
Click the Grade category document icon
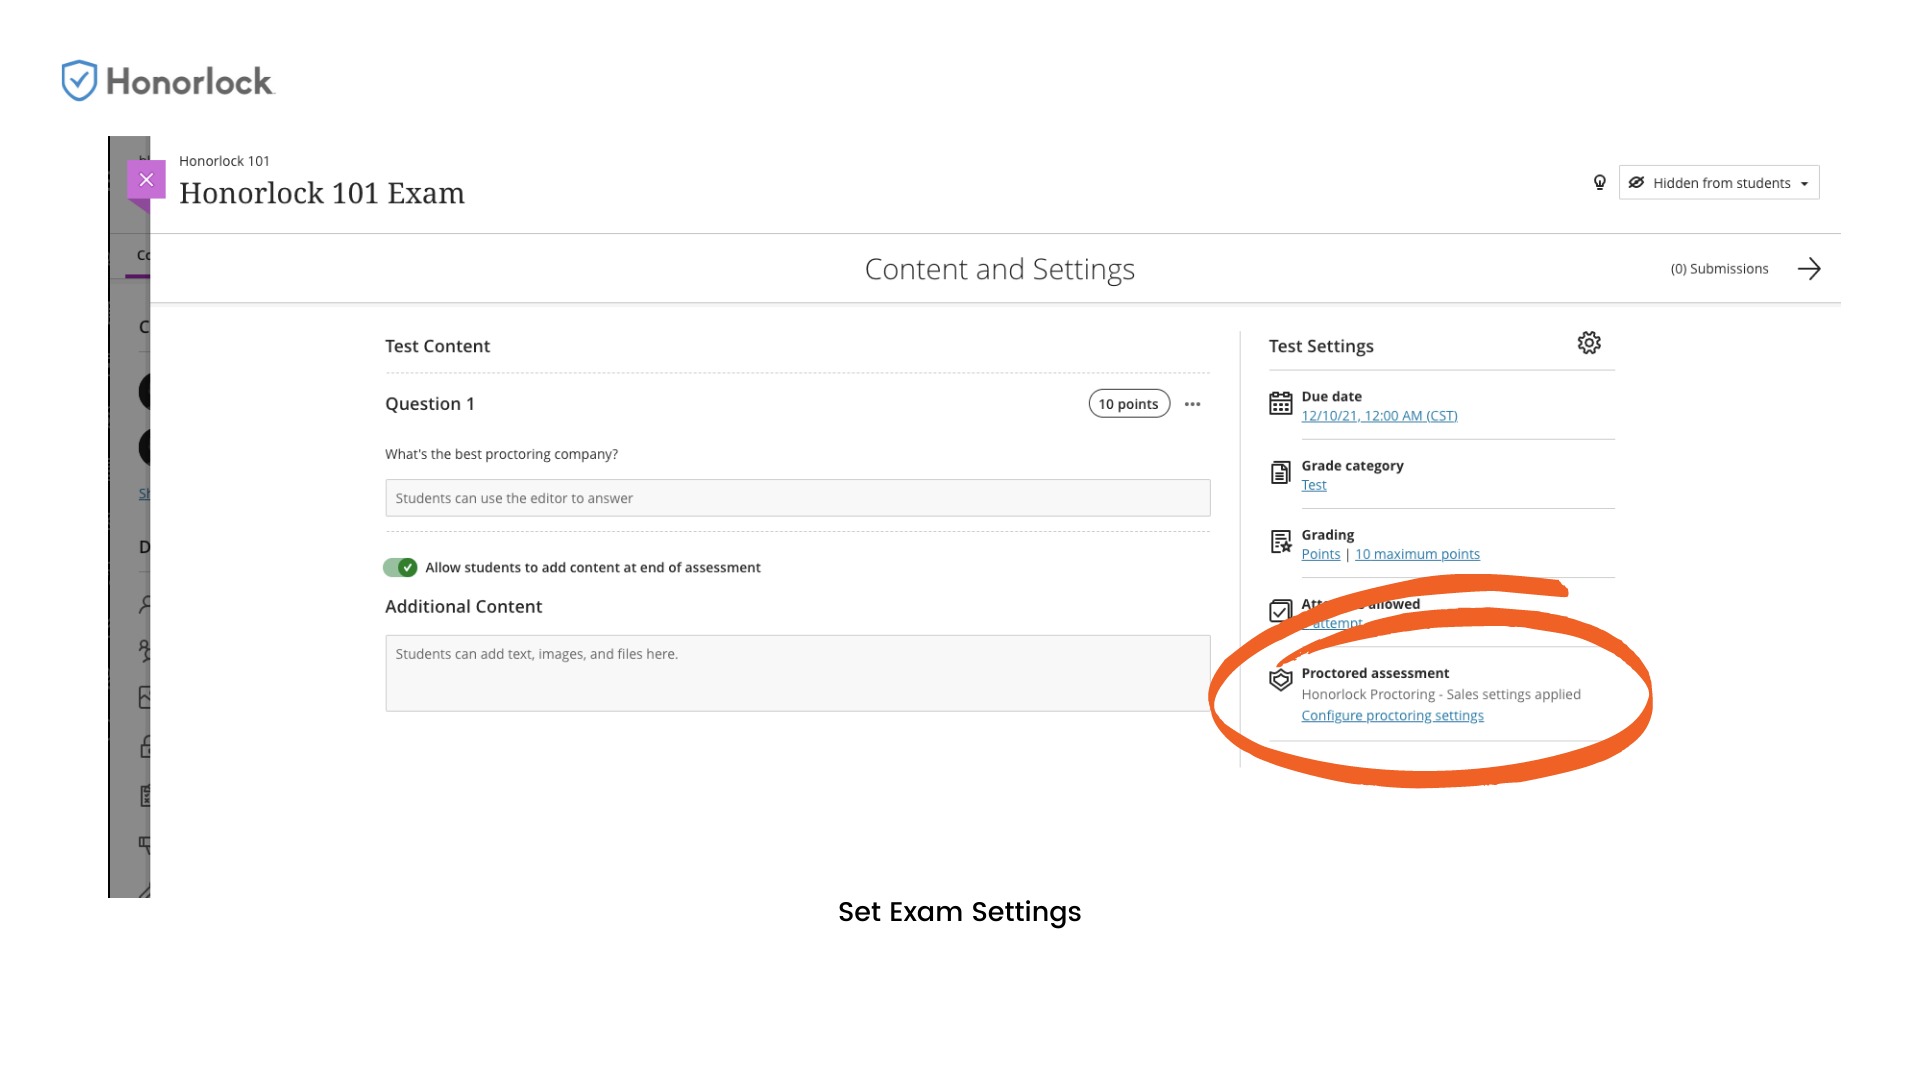pos(1281,473)
